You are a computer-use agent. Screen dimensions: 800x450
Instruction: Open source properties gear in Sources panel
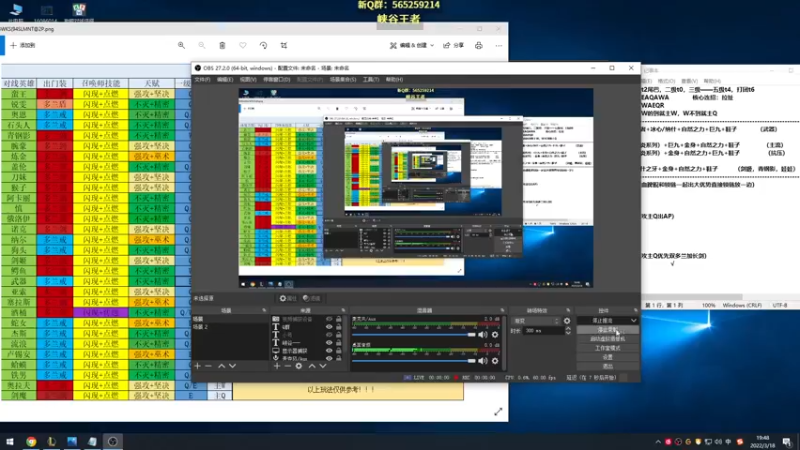click(x=299, y=366)
